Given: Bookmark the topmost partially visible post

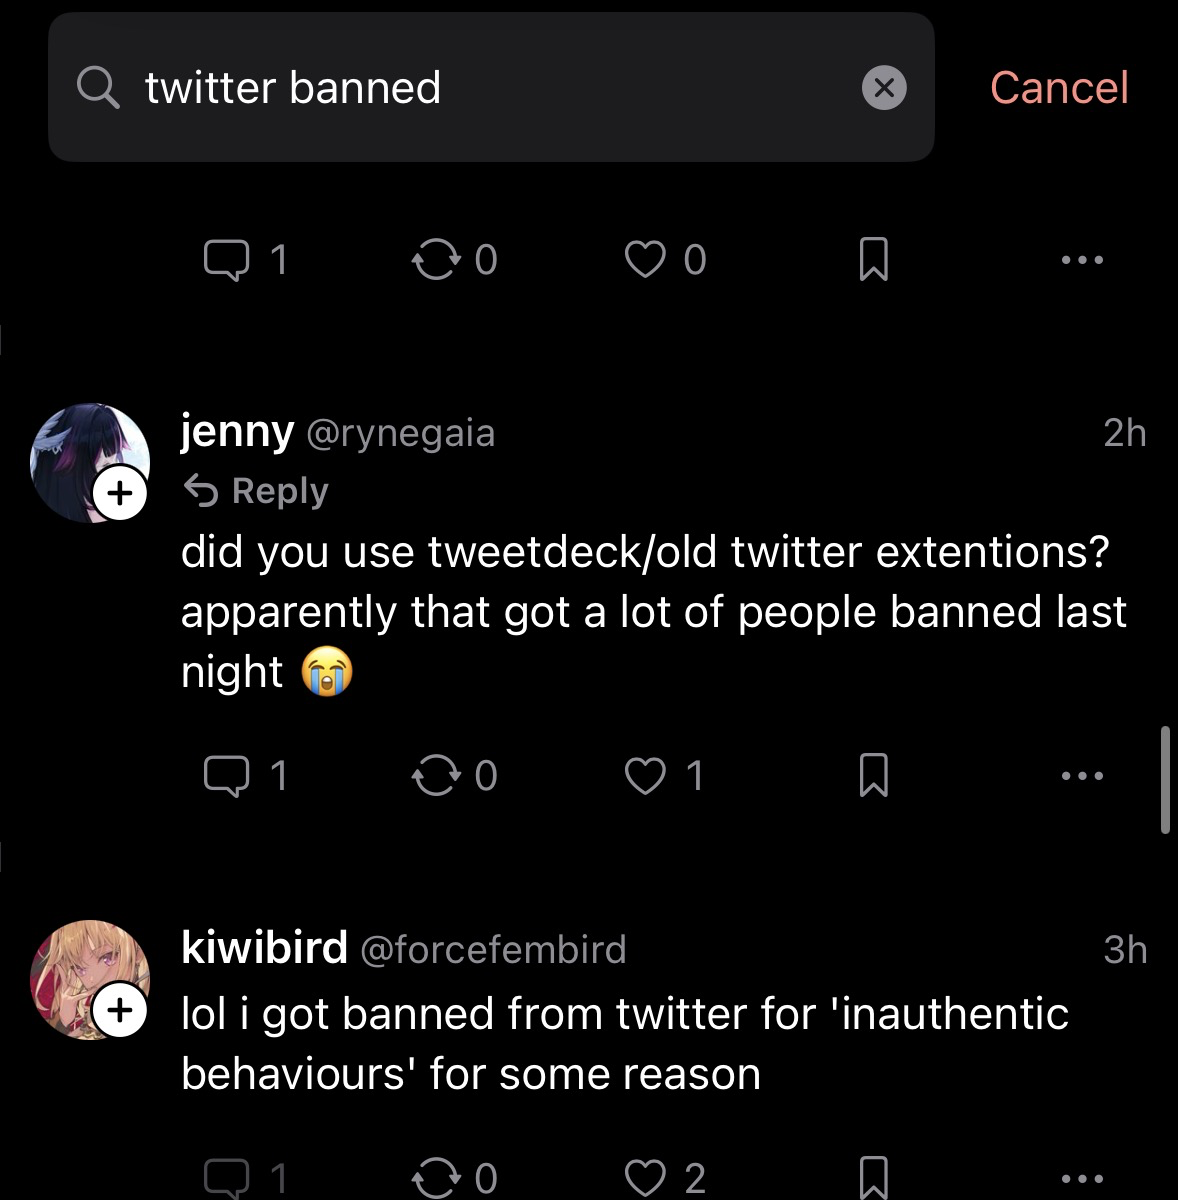Looking at the screenshot, I should point(873,260).
